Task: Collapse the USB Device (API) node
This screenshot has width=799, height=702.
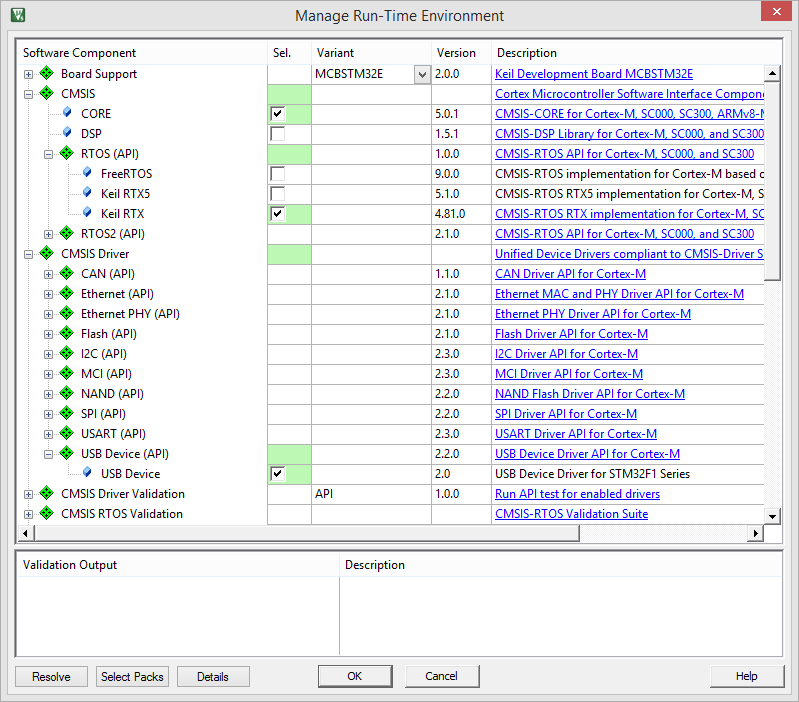Action: 48,454
